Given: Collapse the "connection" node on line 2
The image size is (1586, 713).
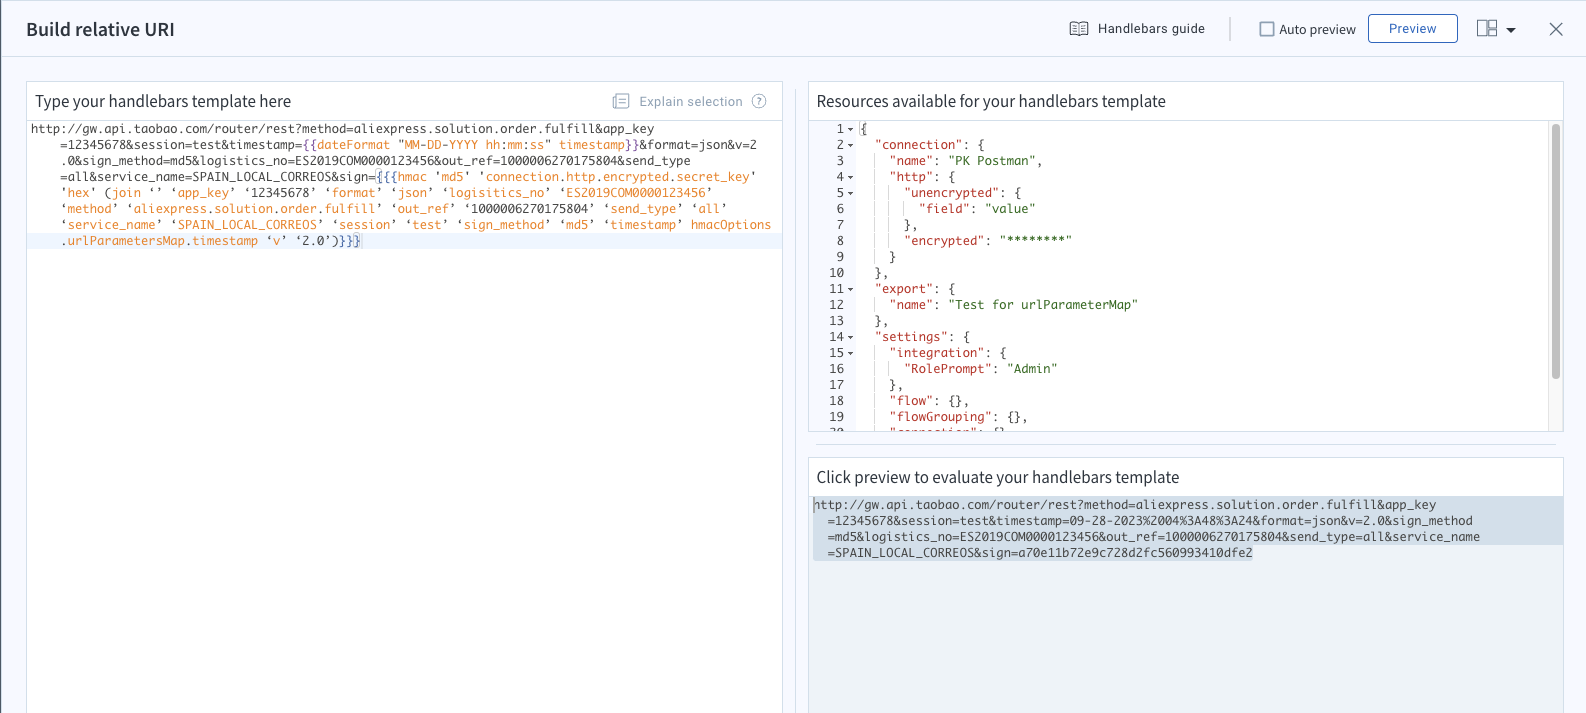Looking at the screenshot, I should pos(851,145).
